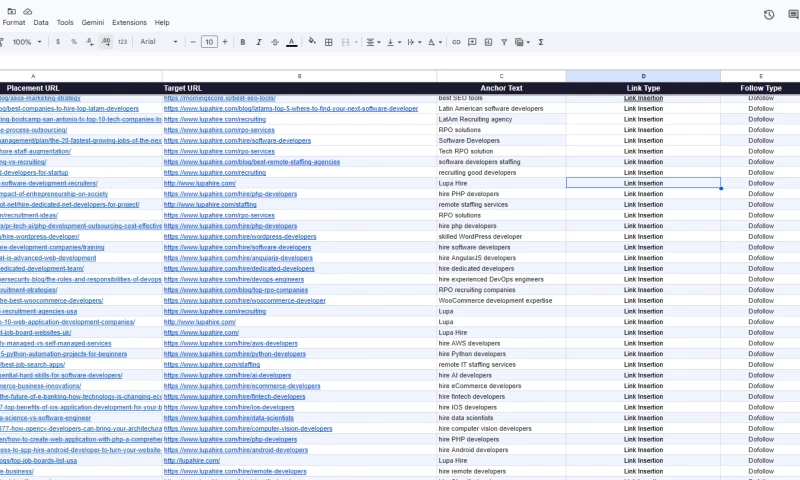The width and height of the screenshot is (800, 480).
Task: Open the Gemini menu
Action: tap(93, 22)
